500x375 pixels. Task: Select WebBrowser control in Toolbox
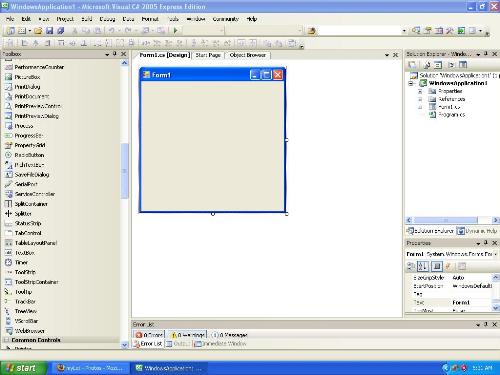coord(29,331)
